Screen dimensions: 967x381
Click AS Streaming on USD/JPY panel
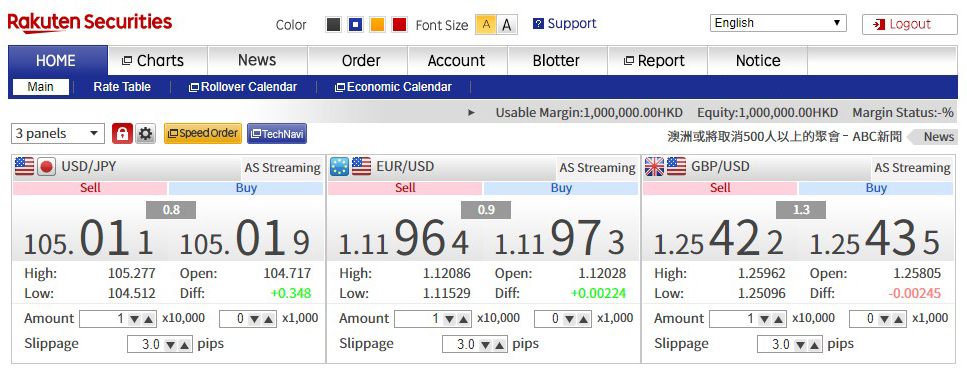tap(282, 168)
